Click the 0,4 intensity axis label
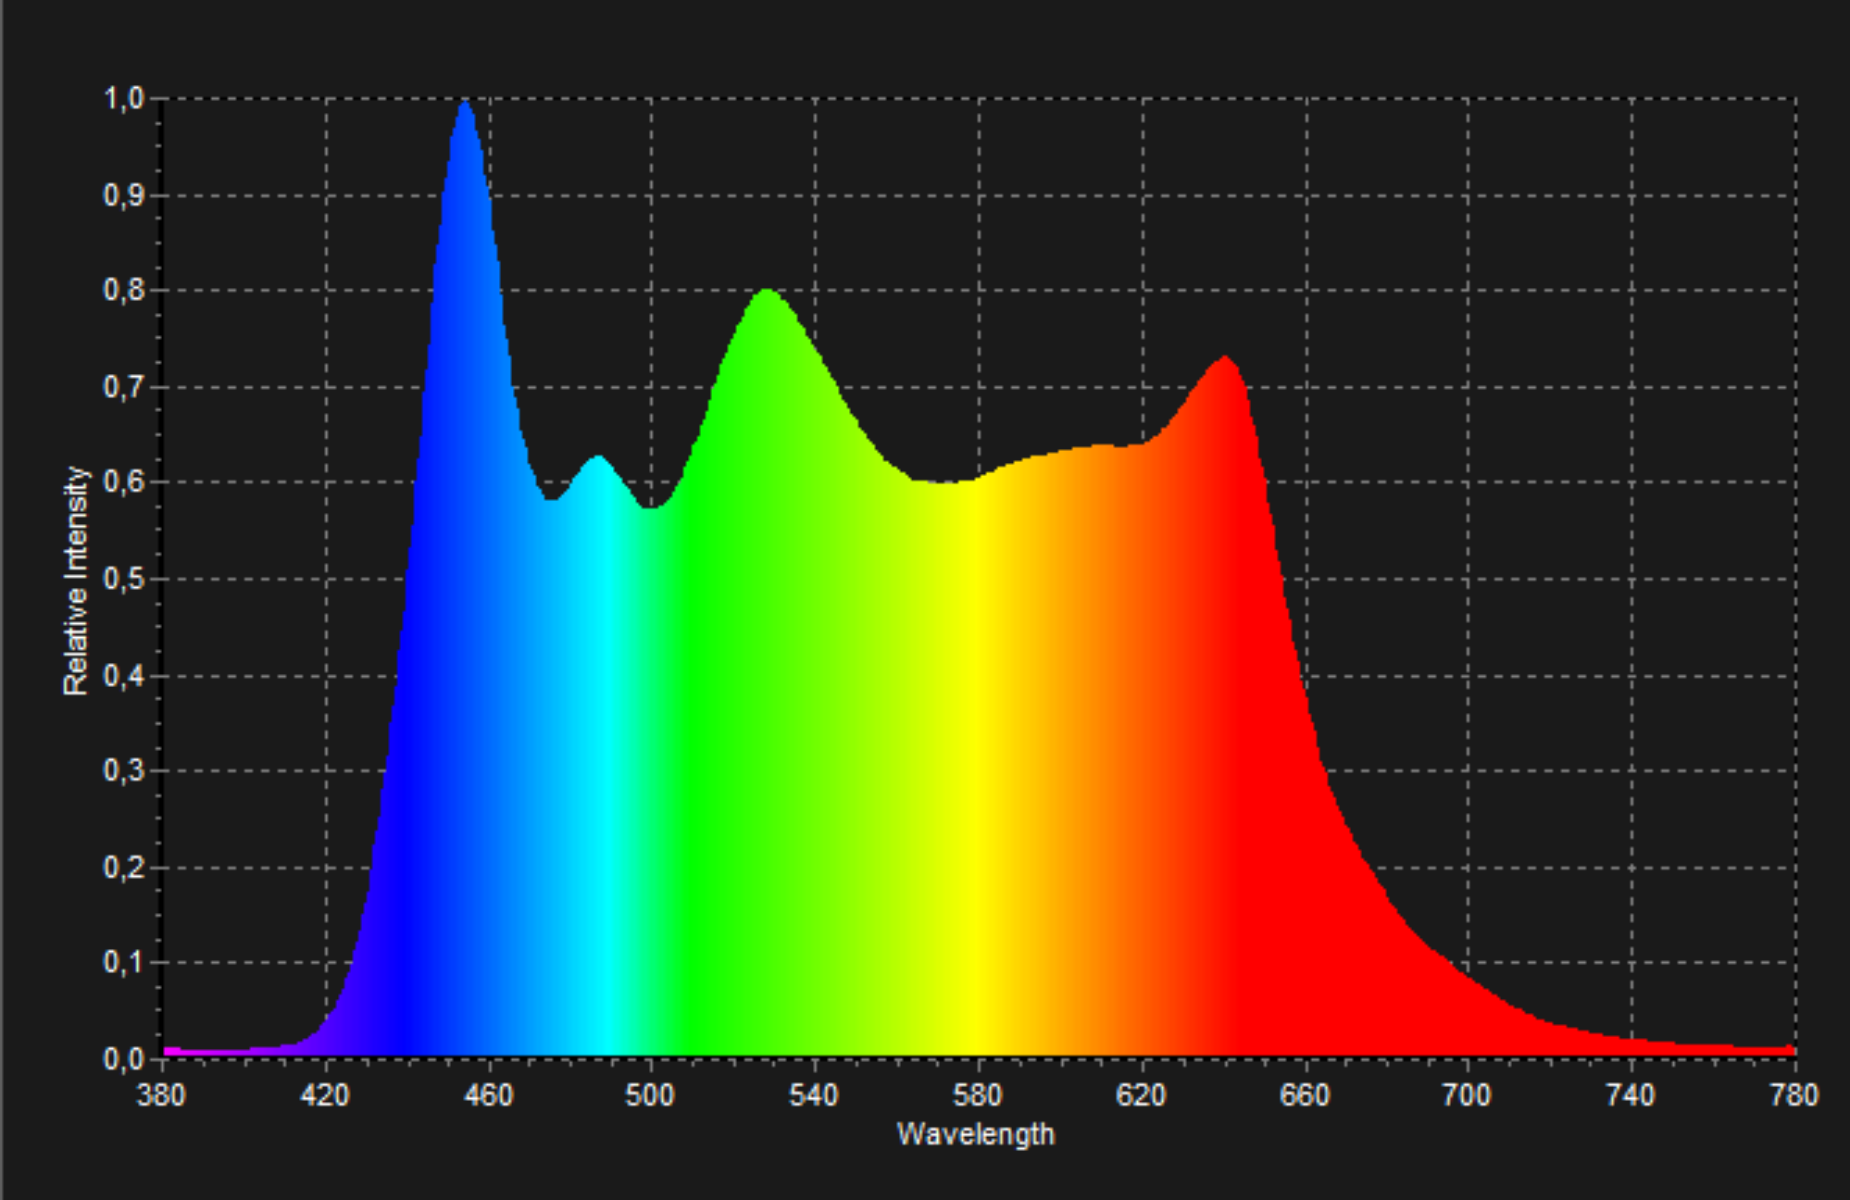The image size is (1850, 1200). (x=124, y=675)
